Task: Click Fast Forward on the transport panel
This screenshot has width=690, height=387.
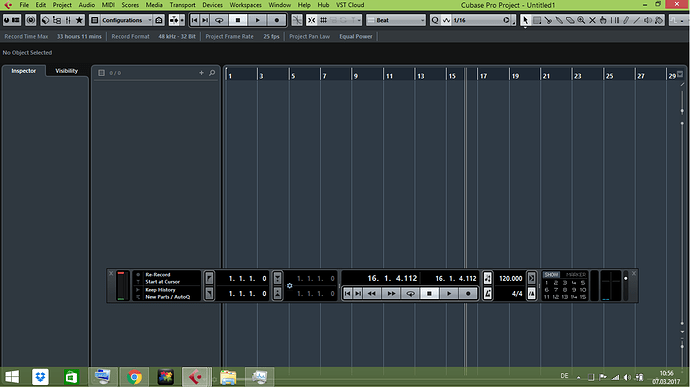Action: tap(391, 294)
